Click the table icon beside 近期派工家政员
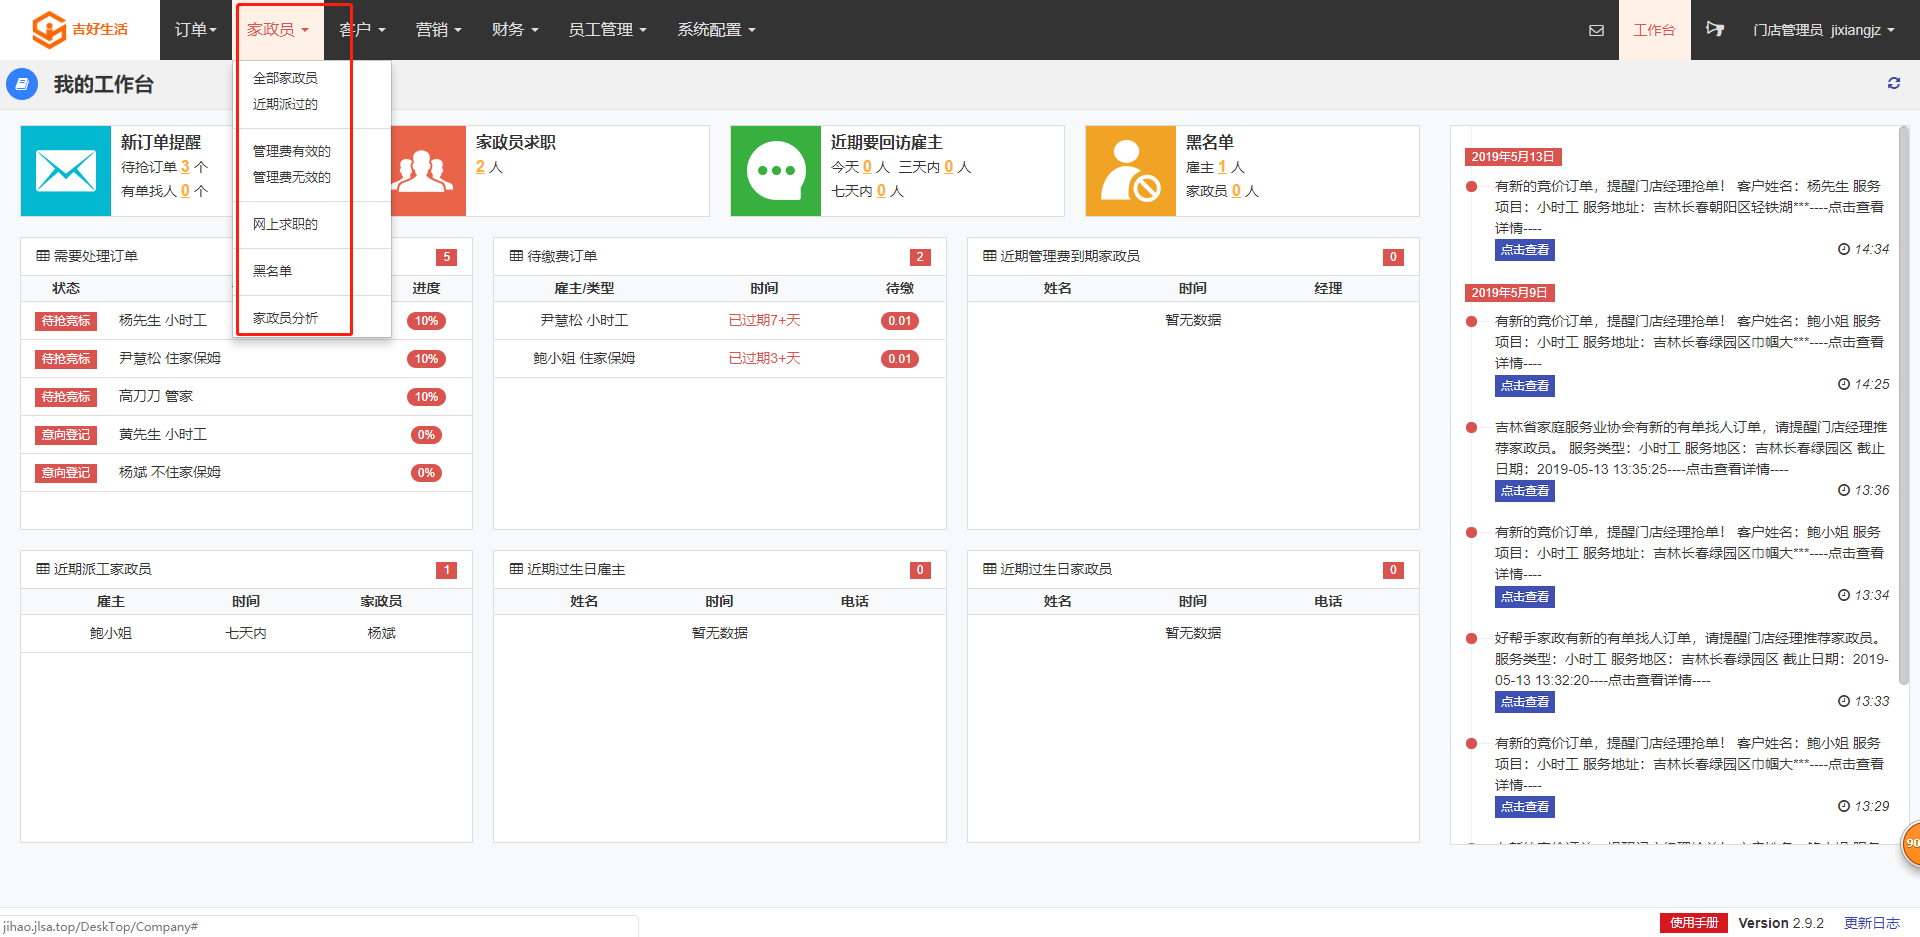This screenshot has height=937, width=1920. click(x=43, y=569)
